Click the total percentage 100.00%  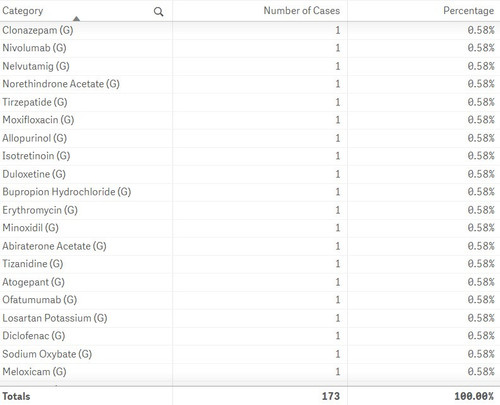pos(474,396)
